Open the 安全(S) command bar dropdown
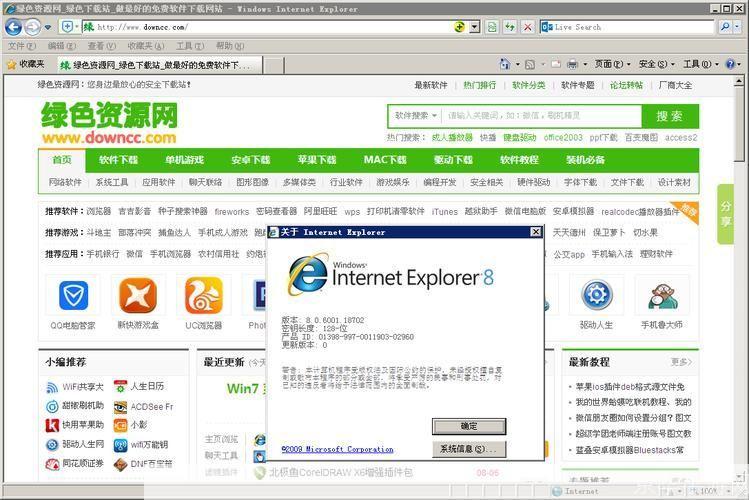 point(657,64)
